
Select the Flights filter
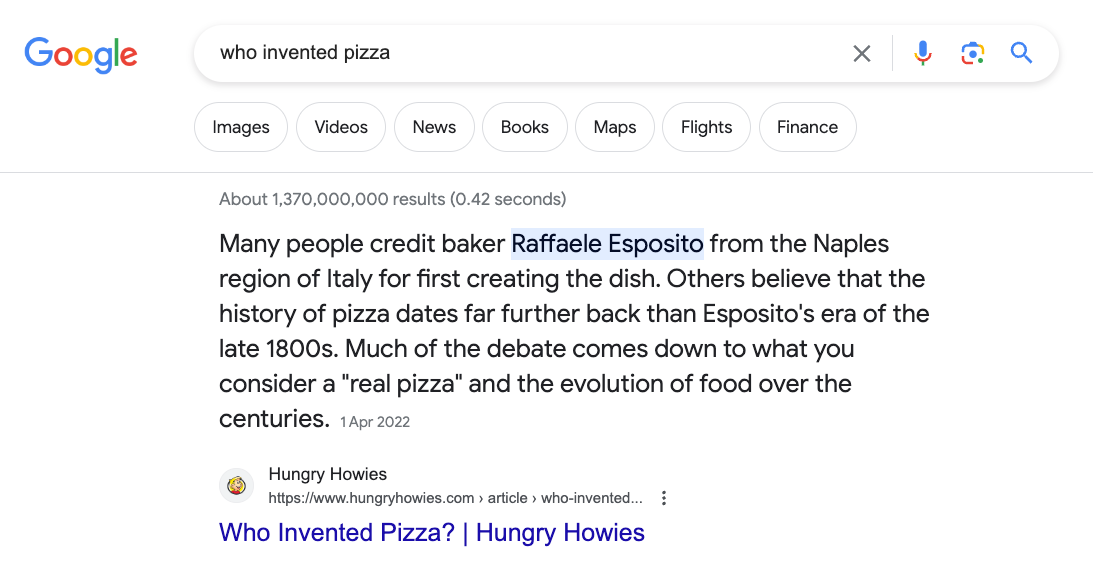pyautogui.click(x=706, y=127)
